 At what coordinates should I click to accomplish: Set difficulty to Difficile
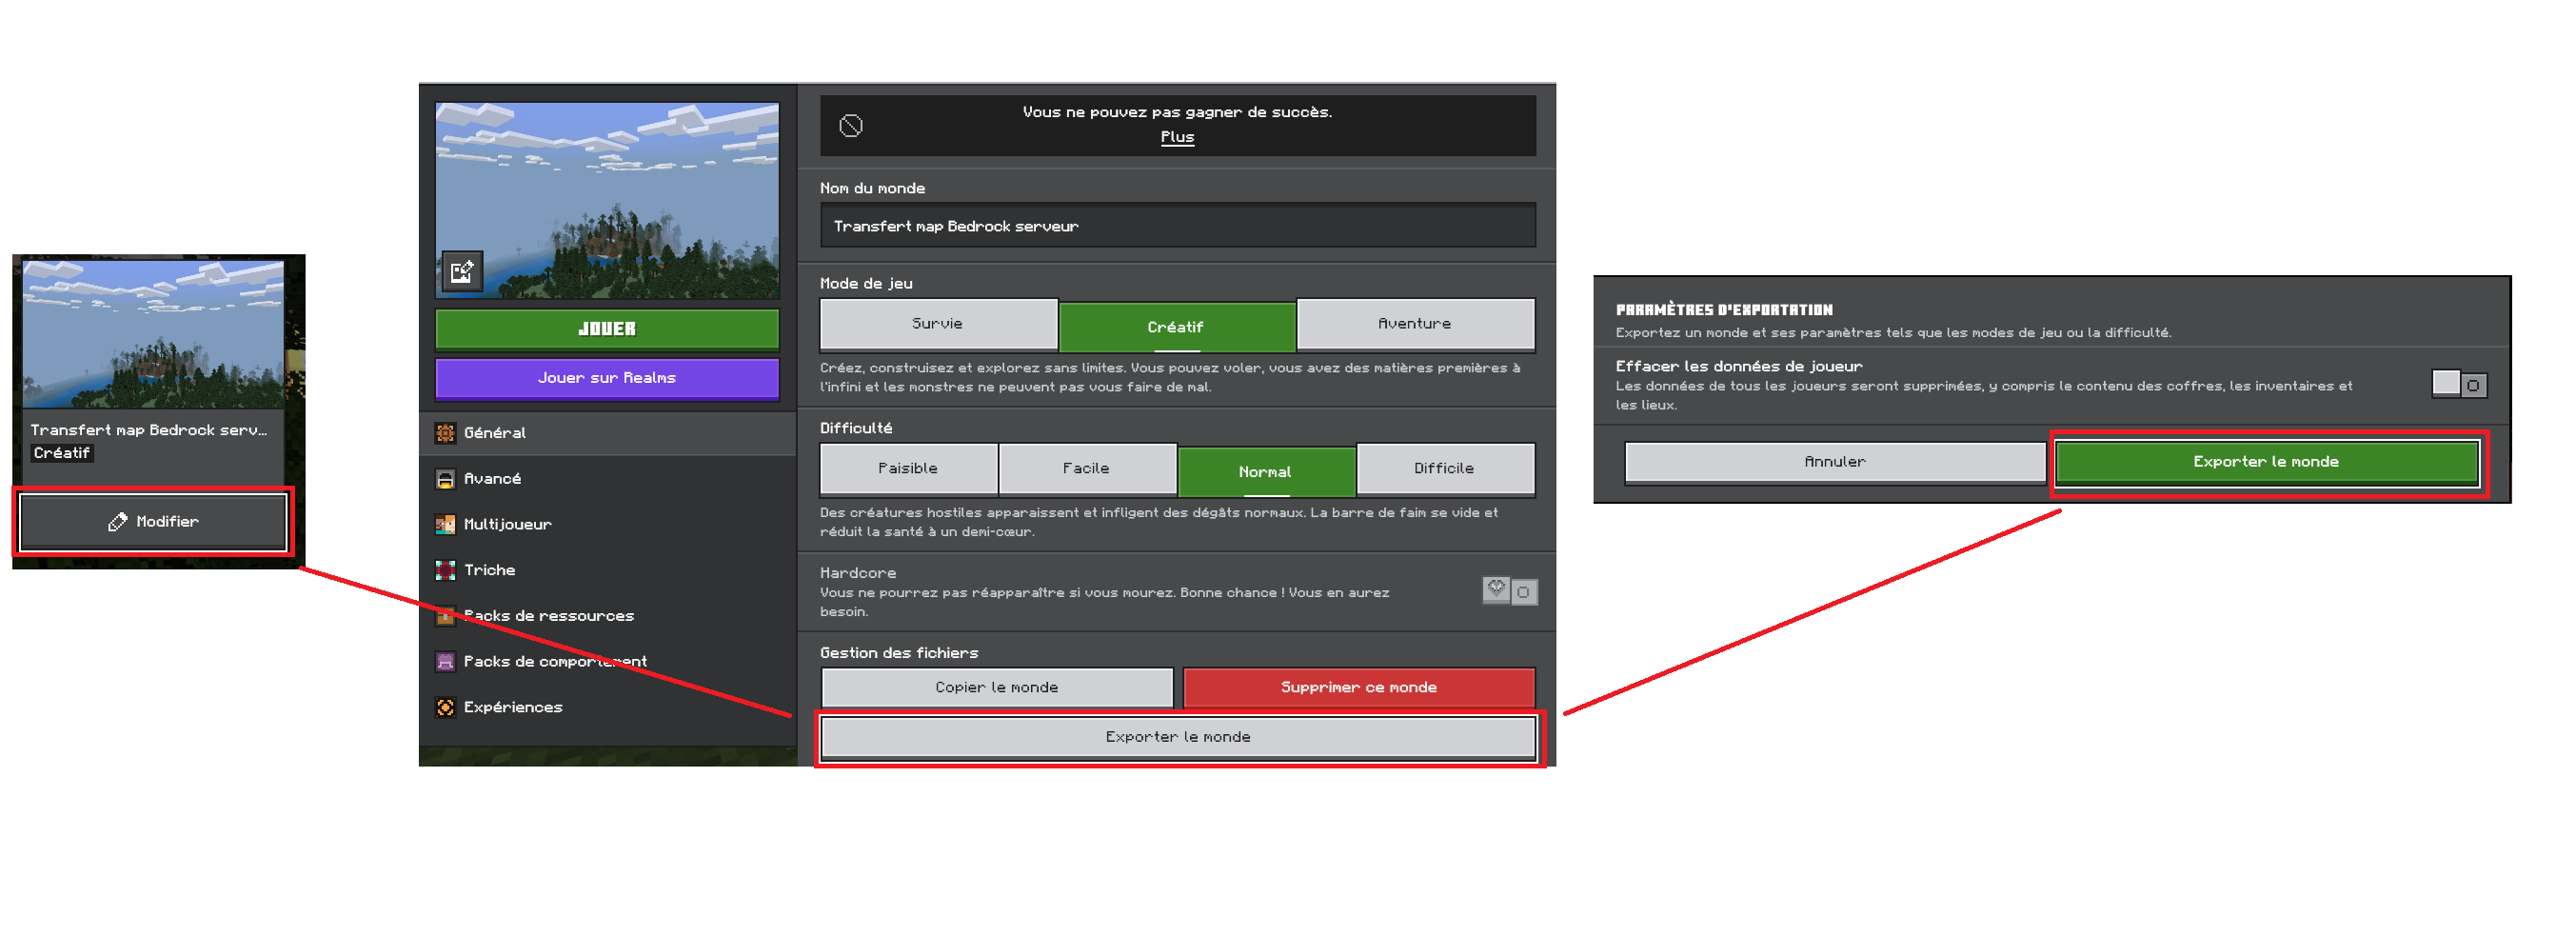(x=1444, y=469)
